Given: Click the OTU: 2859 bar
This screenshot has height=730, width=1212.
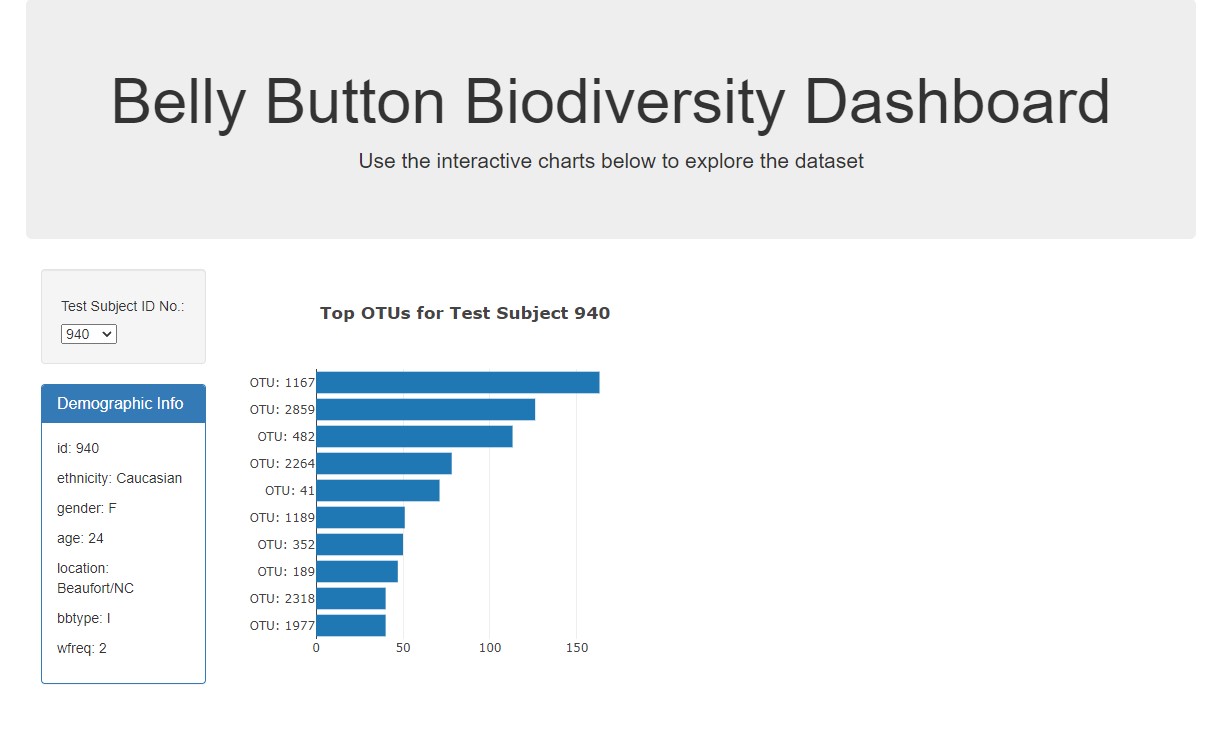Looking at the screenshot, I should [426, 409].
